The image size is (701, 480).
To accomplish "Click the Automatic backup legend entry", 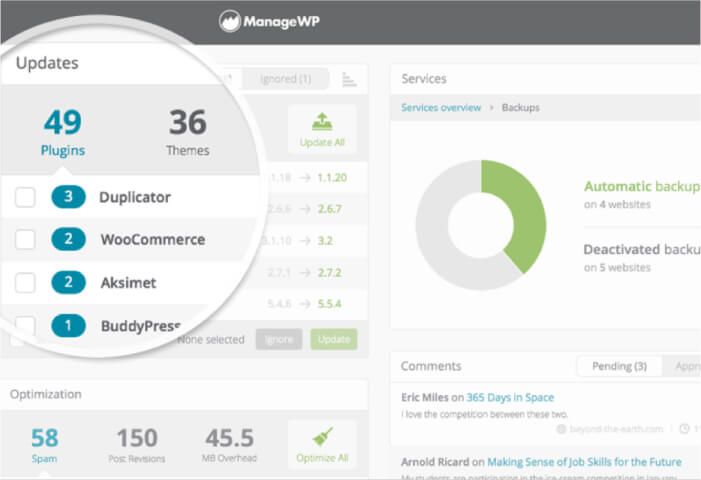I will click(x=642, y=194).
